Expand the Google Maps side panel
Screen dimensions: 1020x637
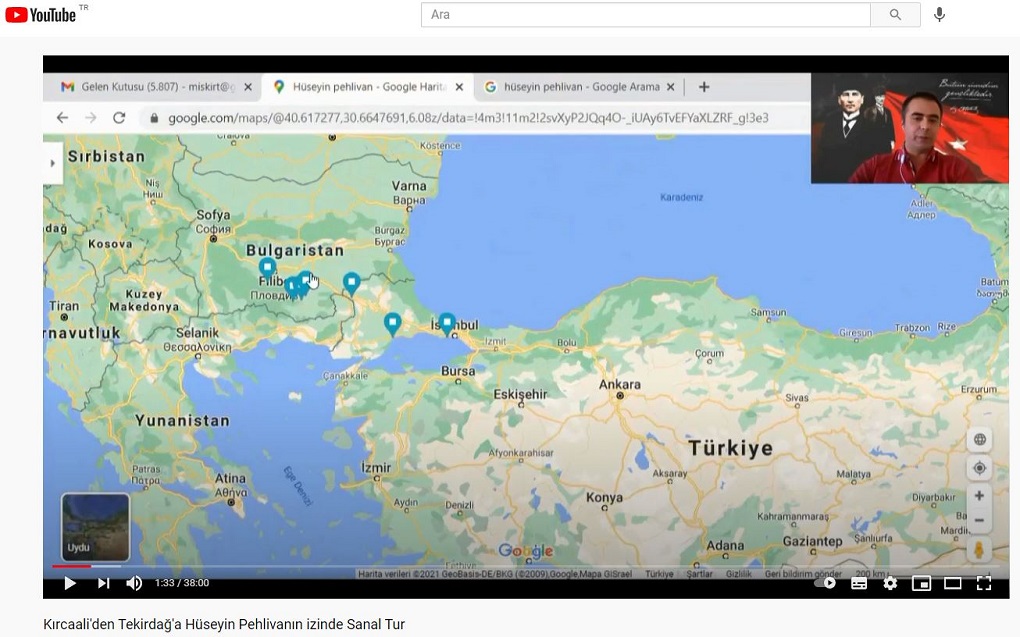click(x=53, y=163)
